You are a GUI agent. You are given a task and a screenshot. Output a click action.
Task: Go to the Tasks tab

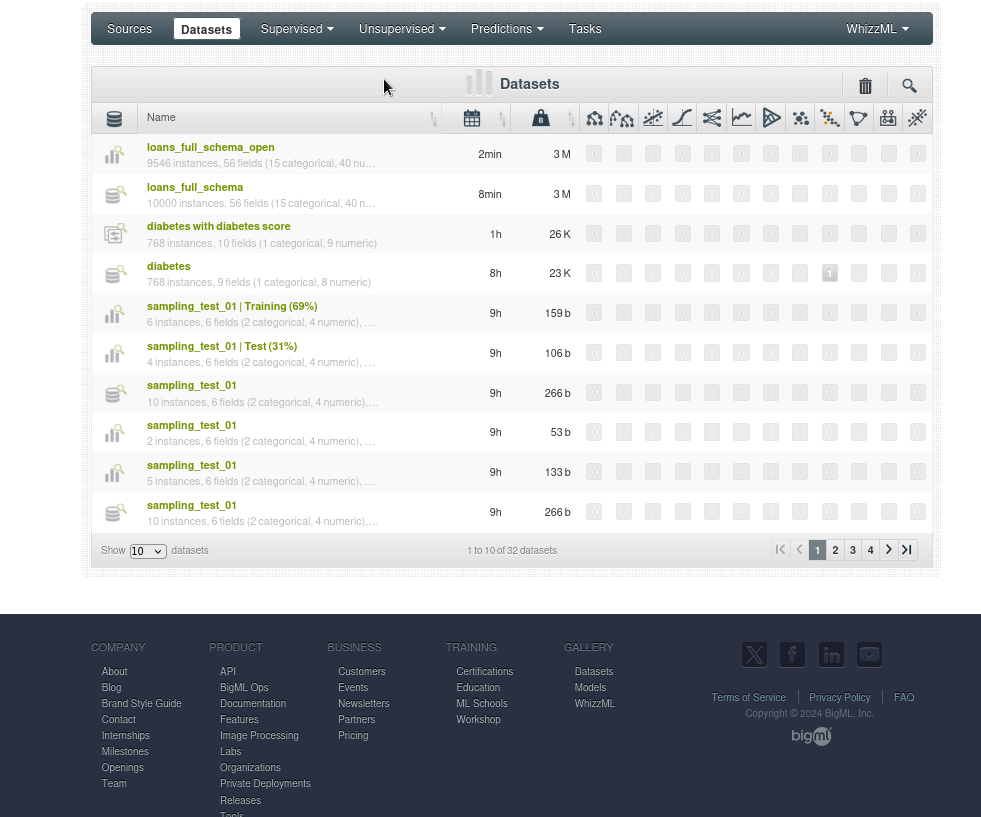click(x=585, y=29)
